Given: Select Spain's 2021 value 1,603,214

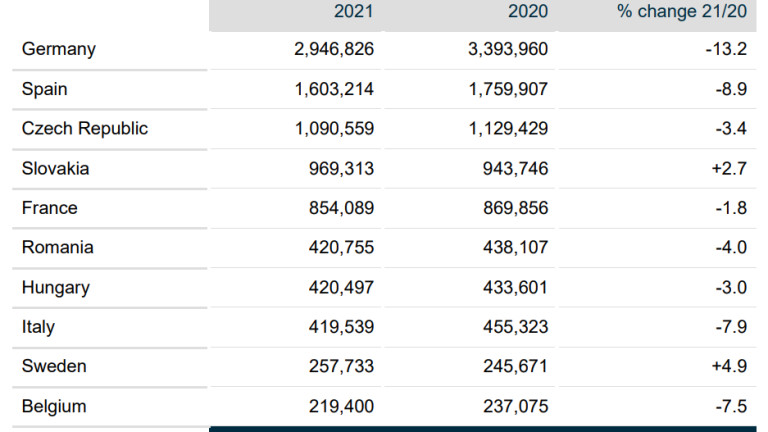Looking at the screenshot, I should 334,89.
